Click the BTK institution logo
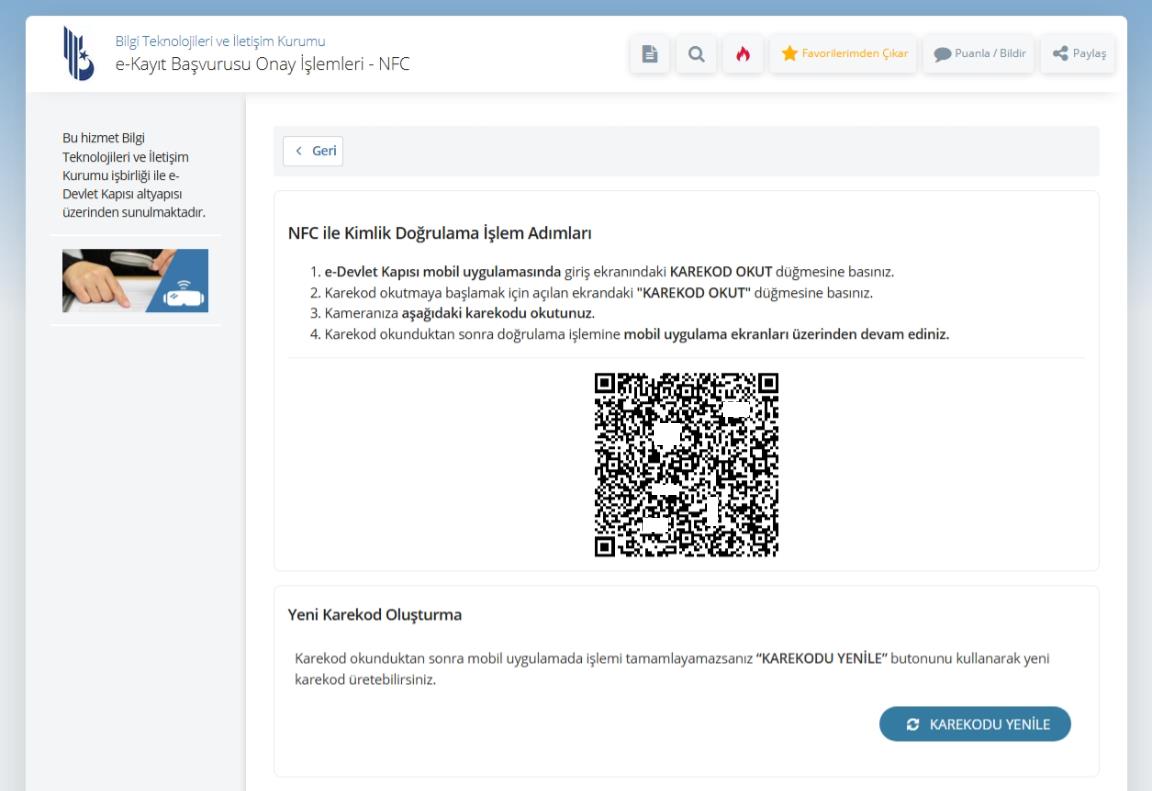Image resolution: width=1152 pixels, height=791 pixels. tap(79, 53)
